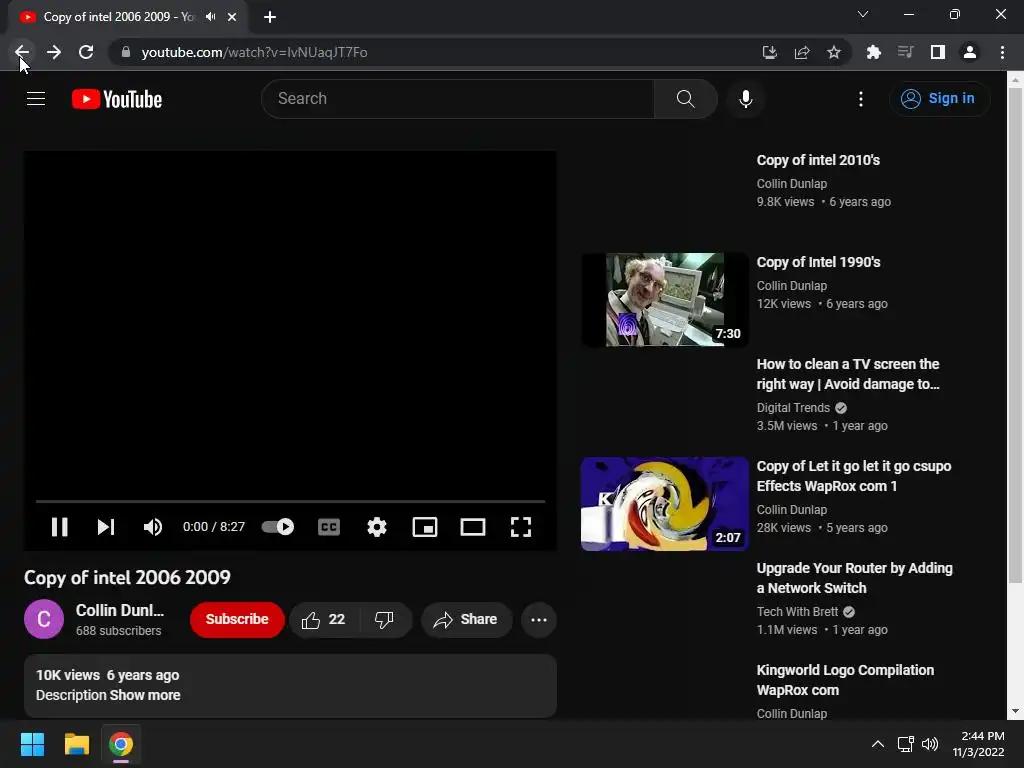Enable miniplayer mode

click(424, 527)
